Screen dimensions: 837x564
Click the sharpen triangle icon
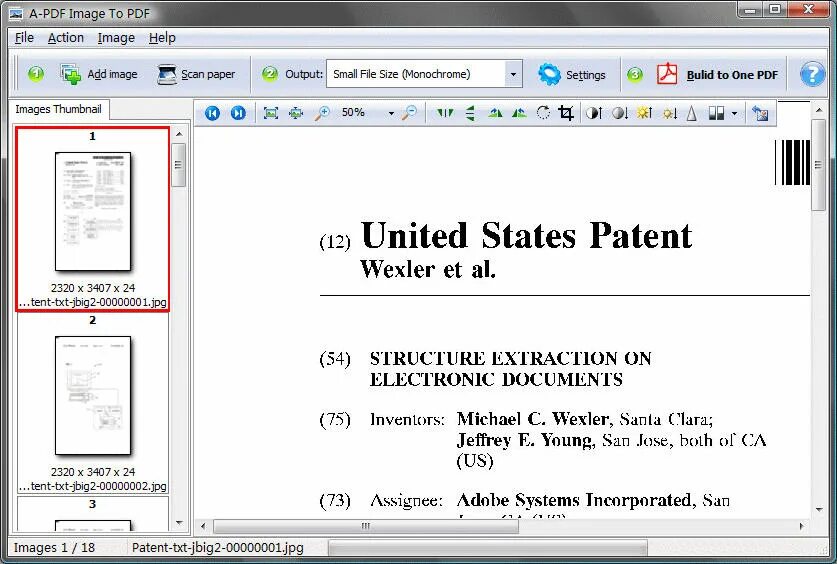[691, 113]
